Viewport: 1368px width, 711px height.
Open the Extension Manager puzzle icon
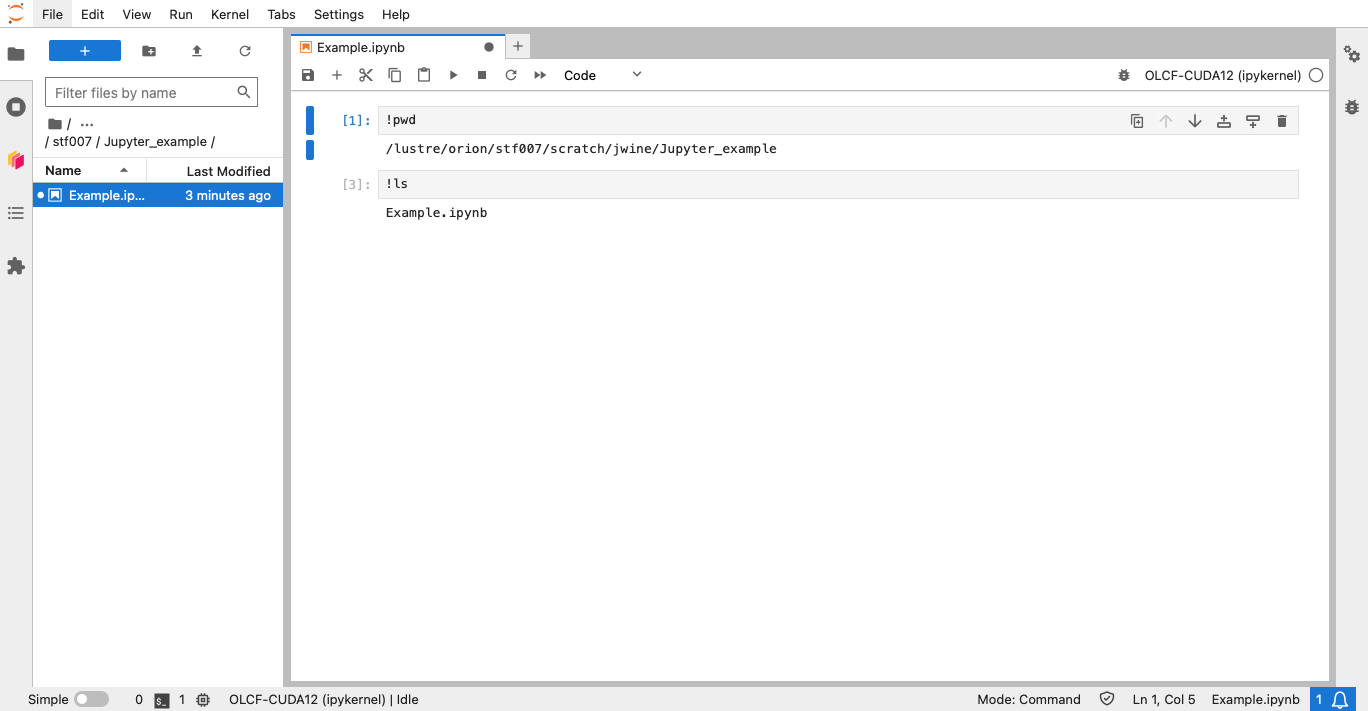pyautogui.click(x=16, y=266)
